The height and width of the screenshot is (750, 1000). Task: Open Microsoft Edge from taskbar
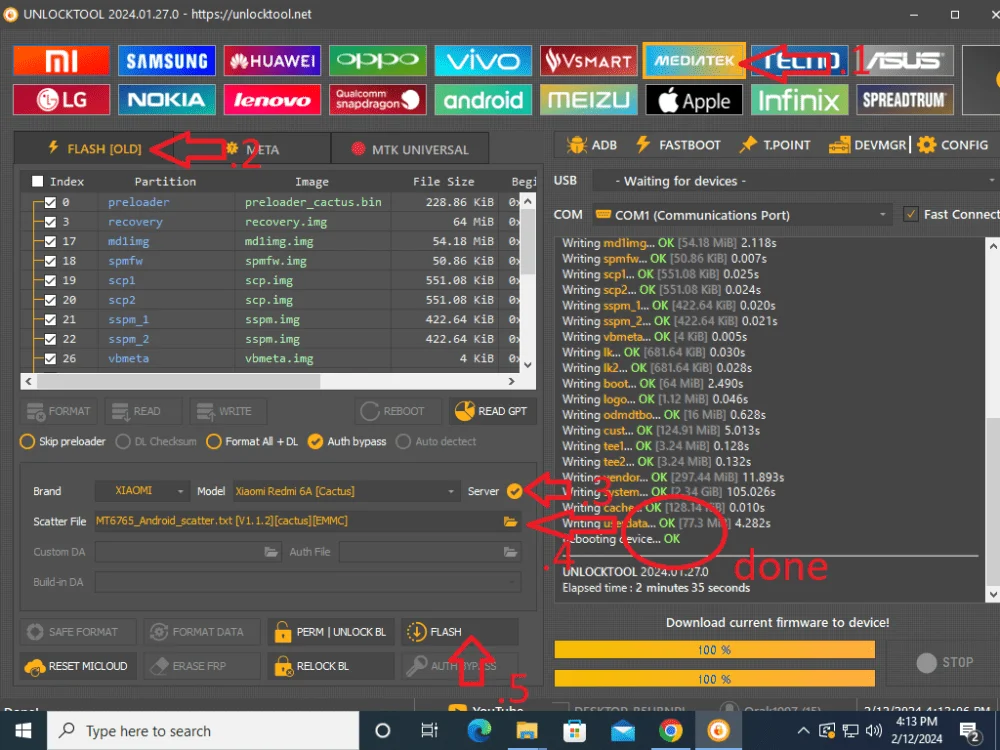click(x=479, y=730)
